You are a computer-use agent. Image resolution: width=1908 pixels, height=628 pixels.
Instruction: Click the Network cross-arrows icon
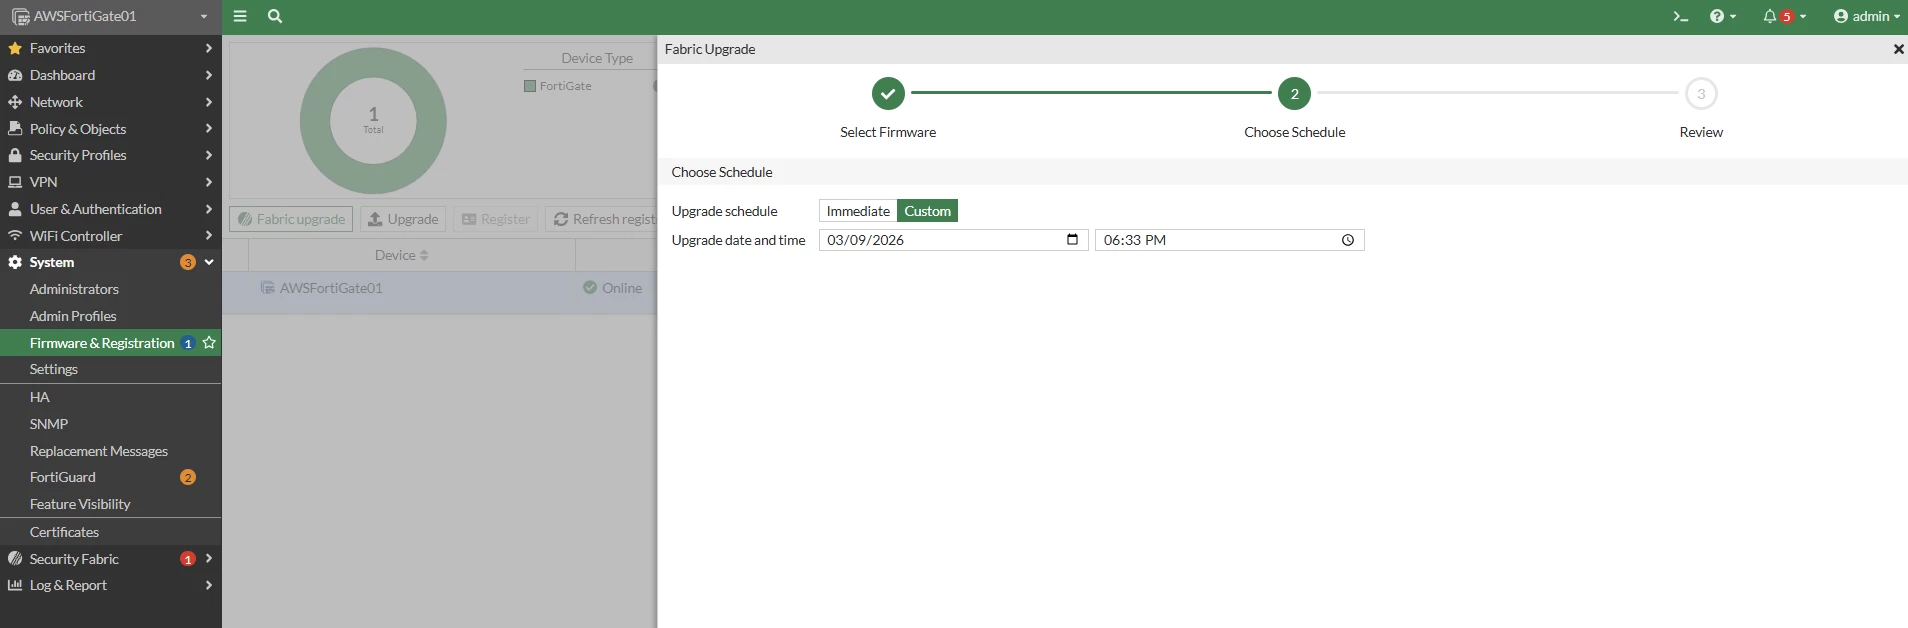pos(15,102)
